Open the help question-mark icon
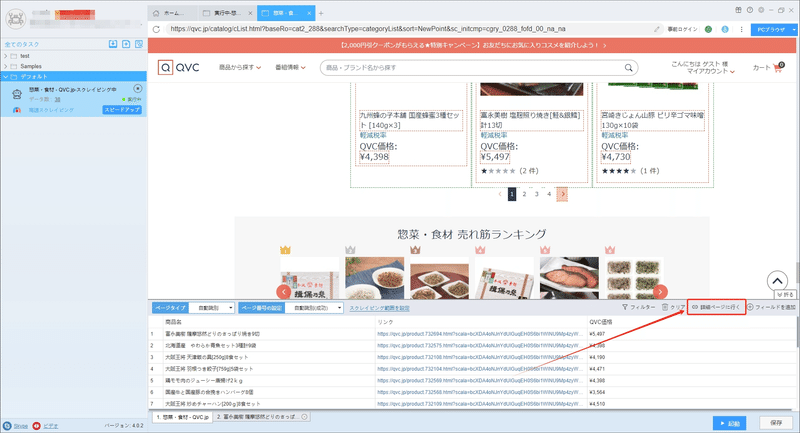This screenshot has height=433, width=800. [749, 10]
